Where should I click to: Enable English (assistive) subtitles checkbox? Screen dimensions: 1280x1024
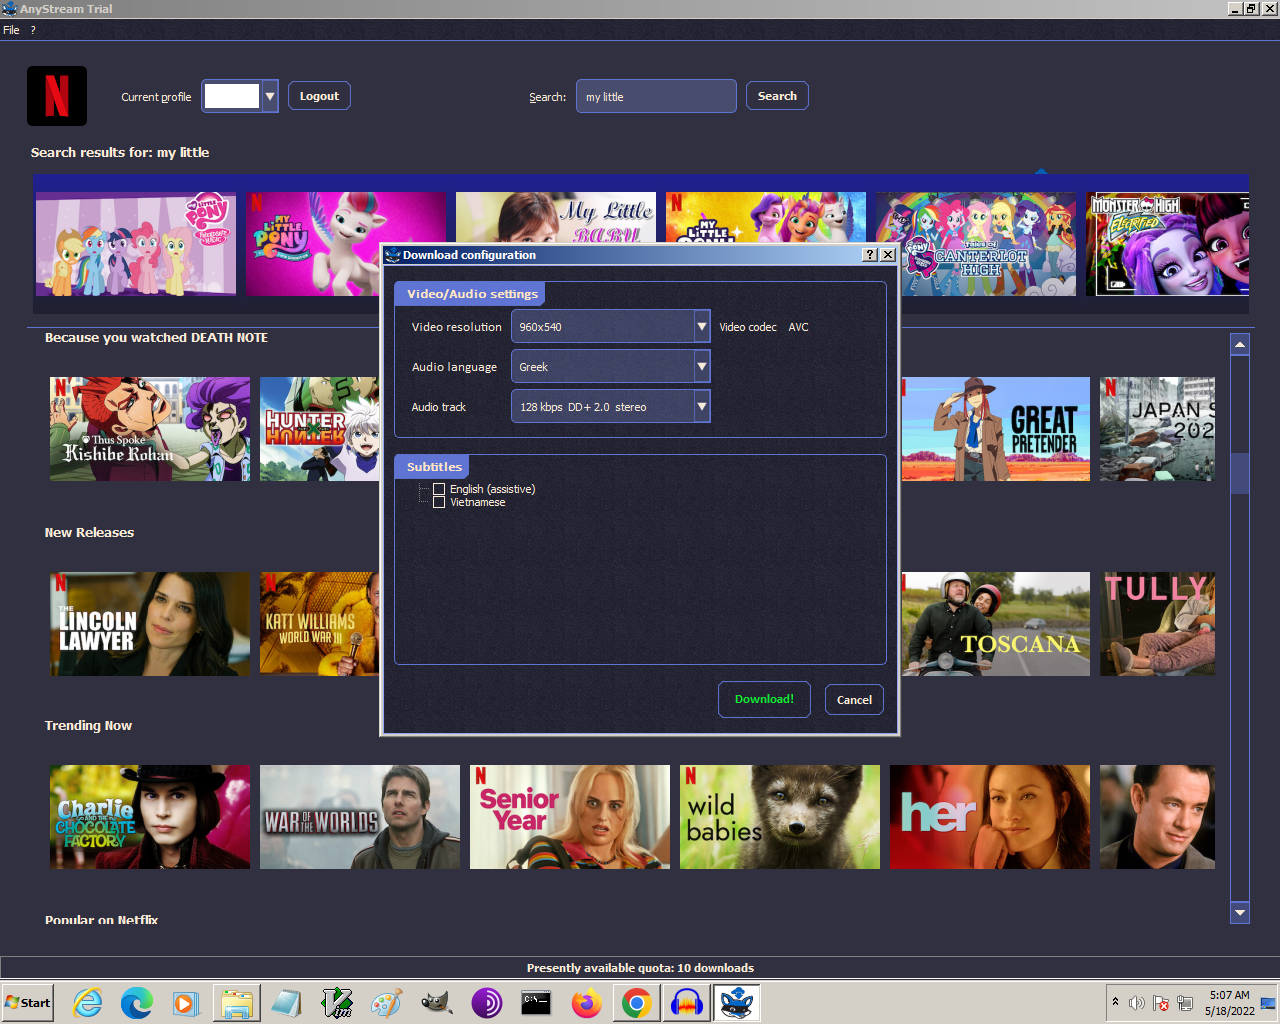(439, 489)
